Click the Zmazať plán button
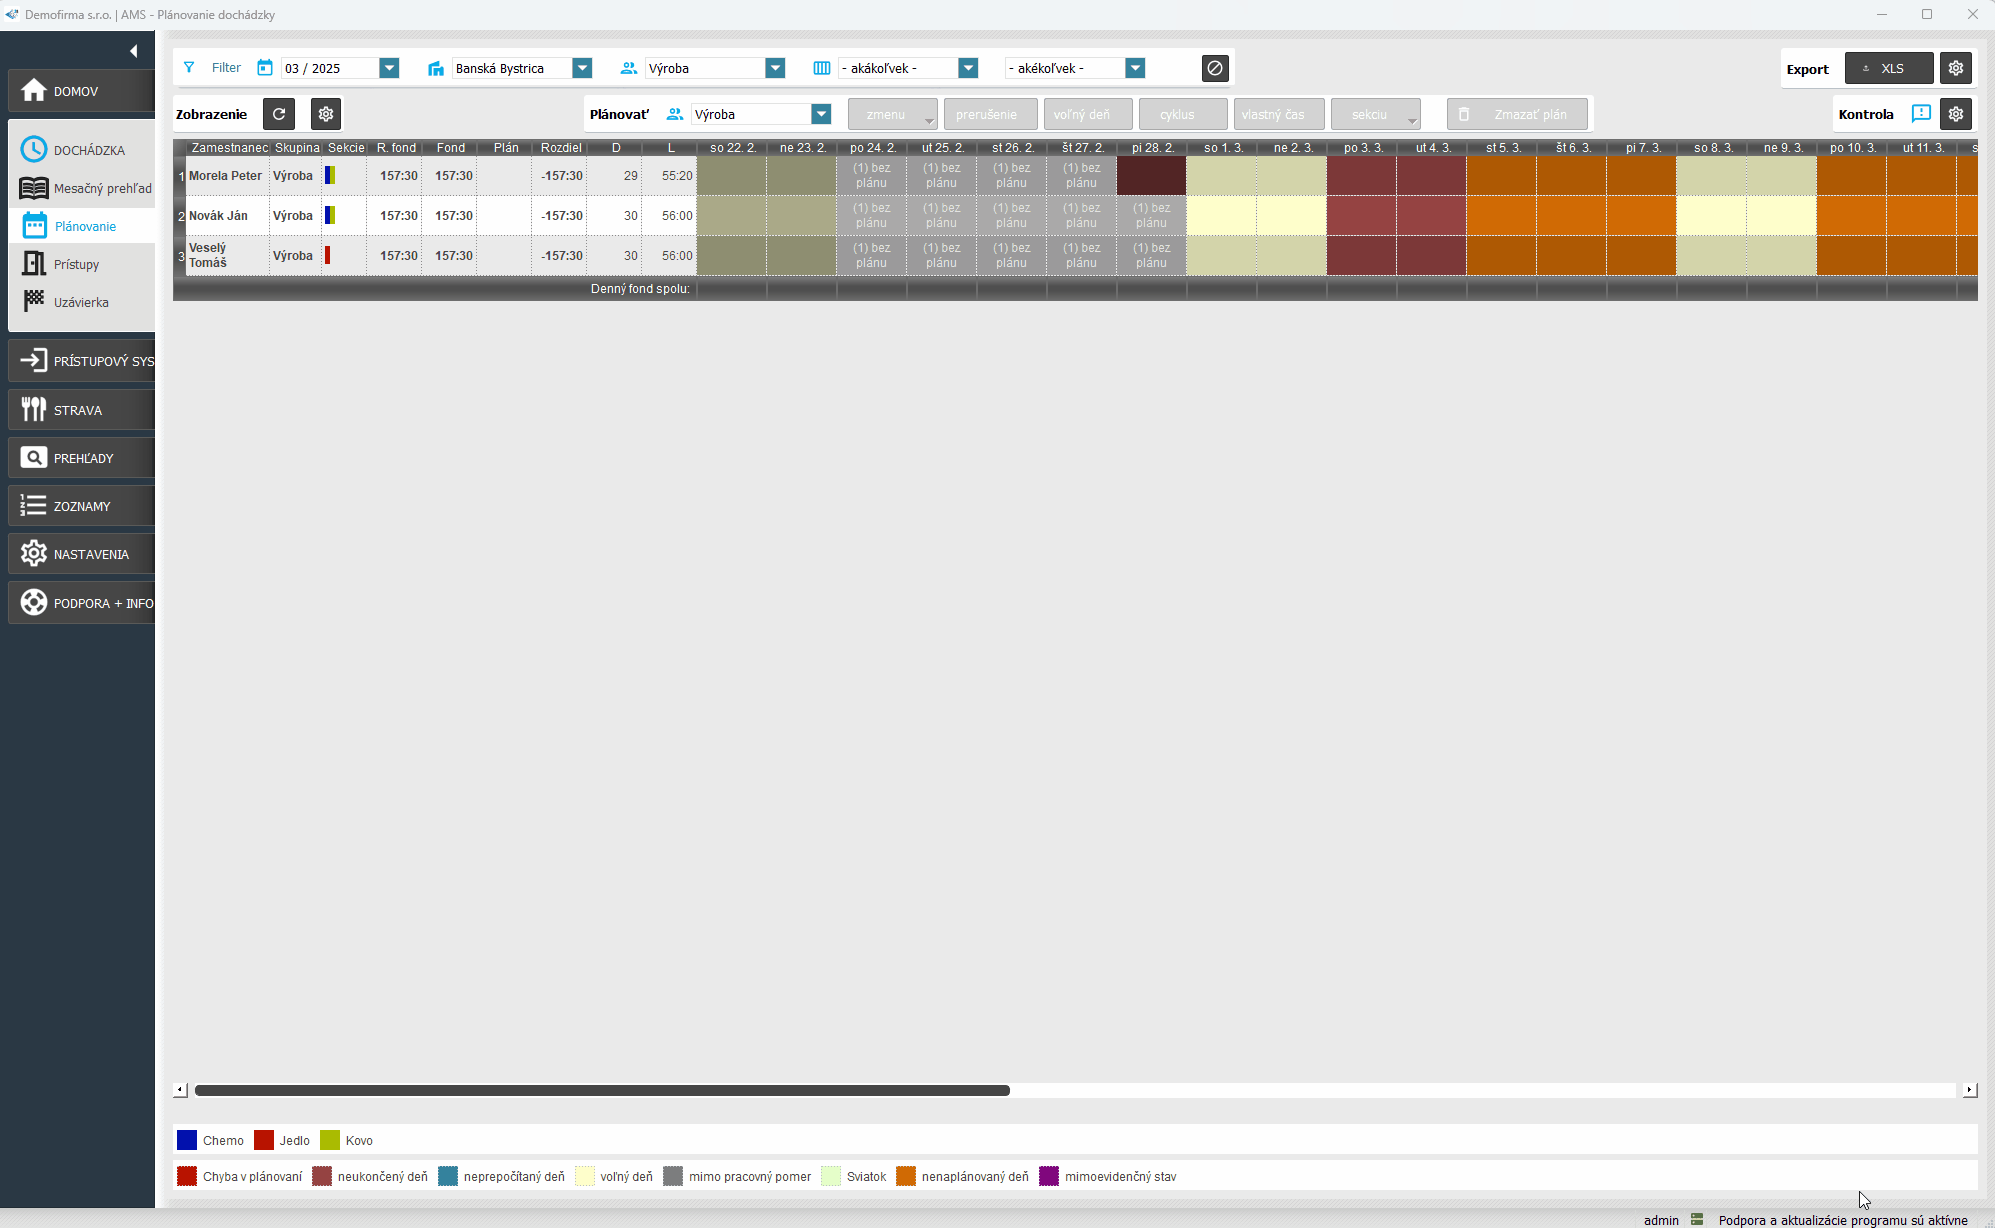 point(1517,114)
